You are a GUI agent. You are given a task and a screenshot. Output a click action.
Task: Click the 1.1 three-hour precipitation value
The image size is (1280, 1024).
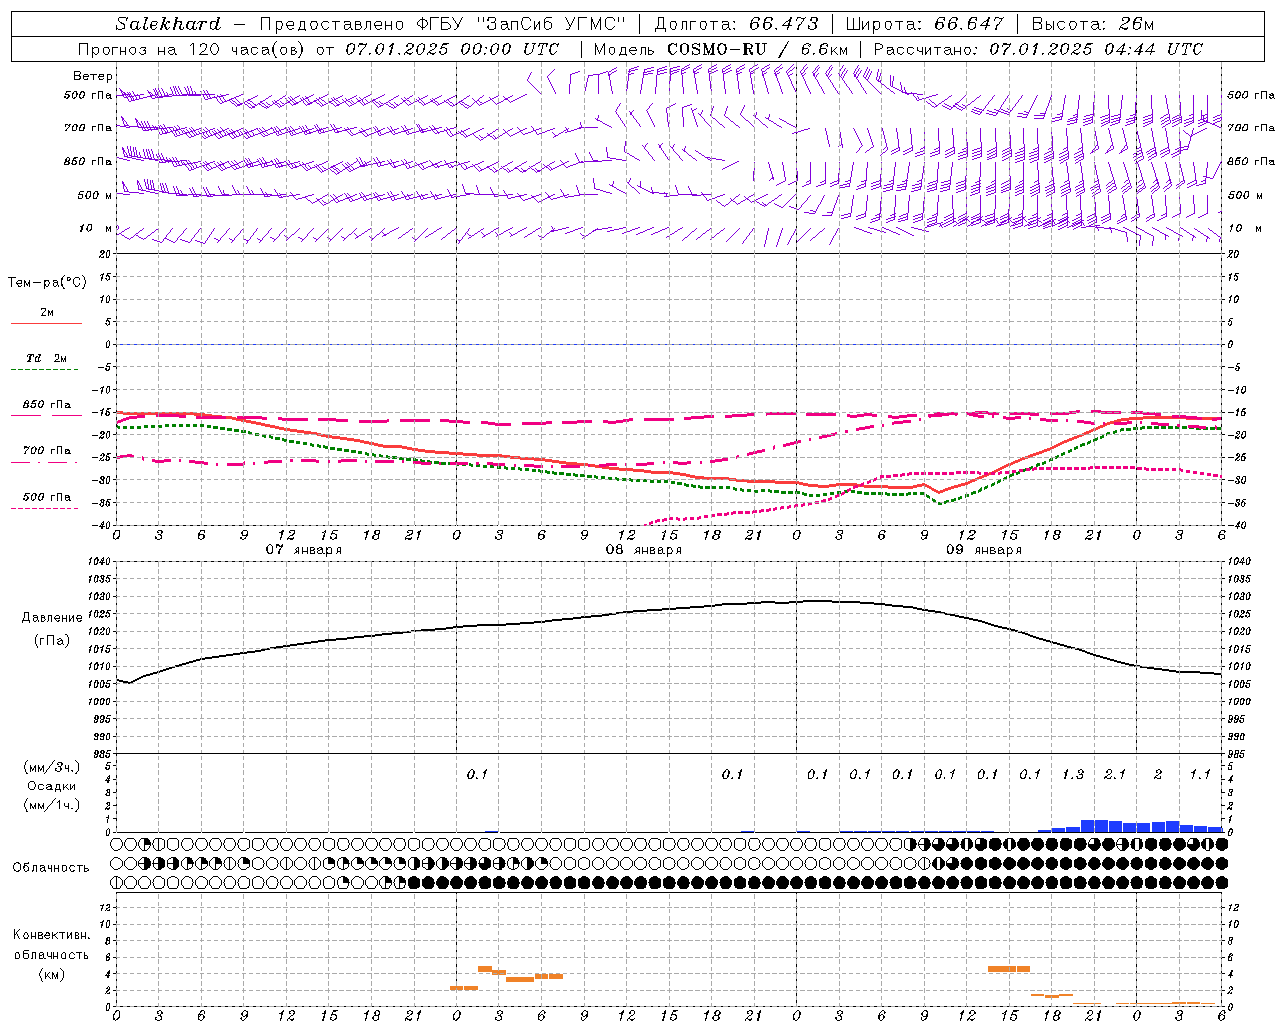tap(1200, 775)
